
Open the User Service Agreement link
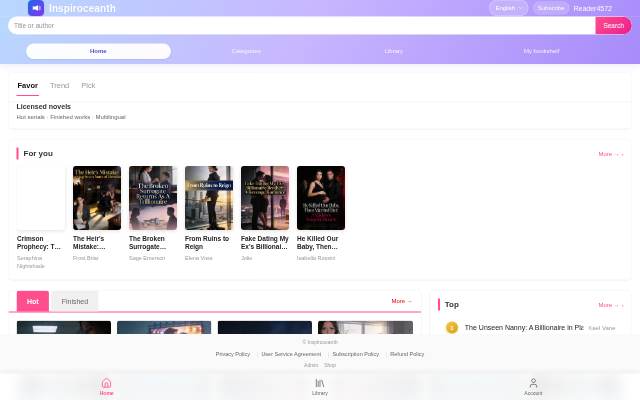pos(291,354)
